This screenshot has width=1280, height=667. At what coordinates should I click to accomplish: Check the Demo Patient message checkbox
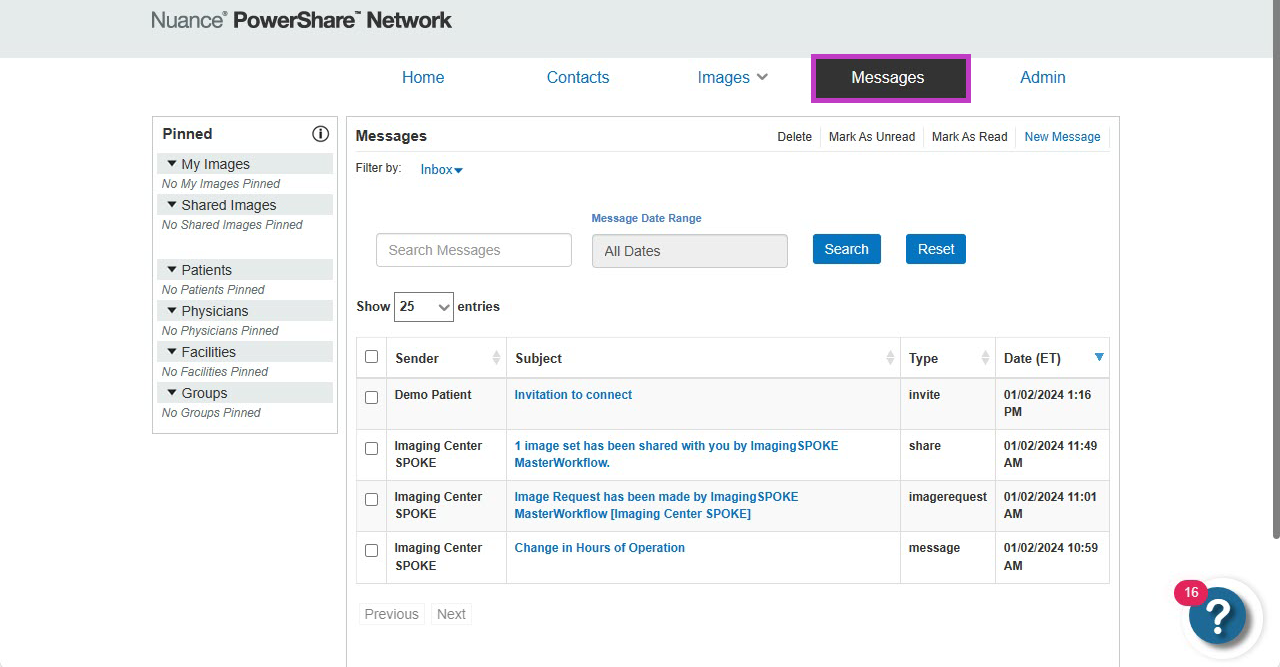(x=372, y=397)
